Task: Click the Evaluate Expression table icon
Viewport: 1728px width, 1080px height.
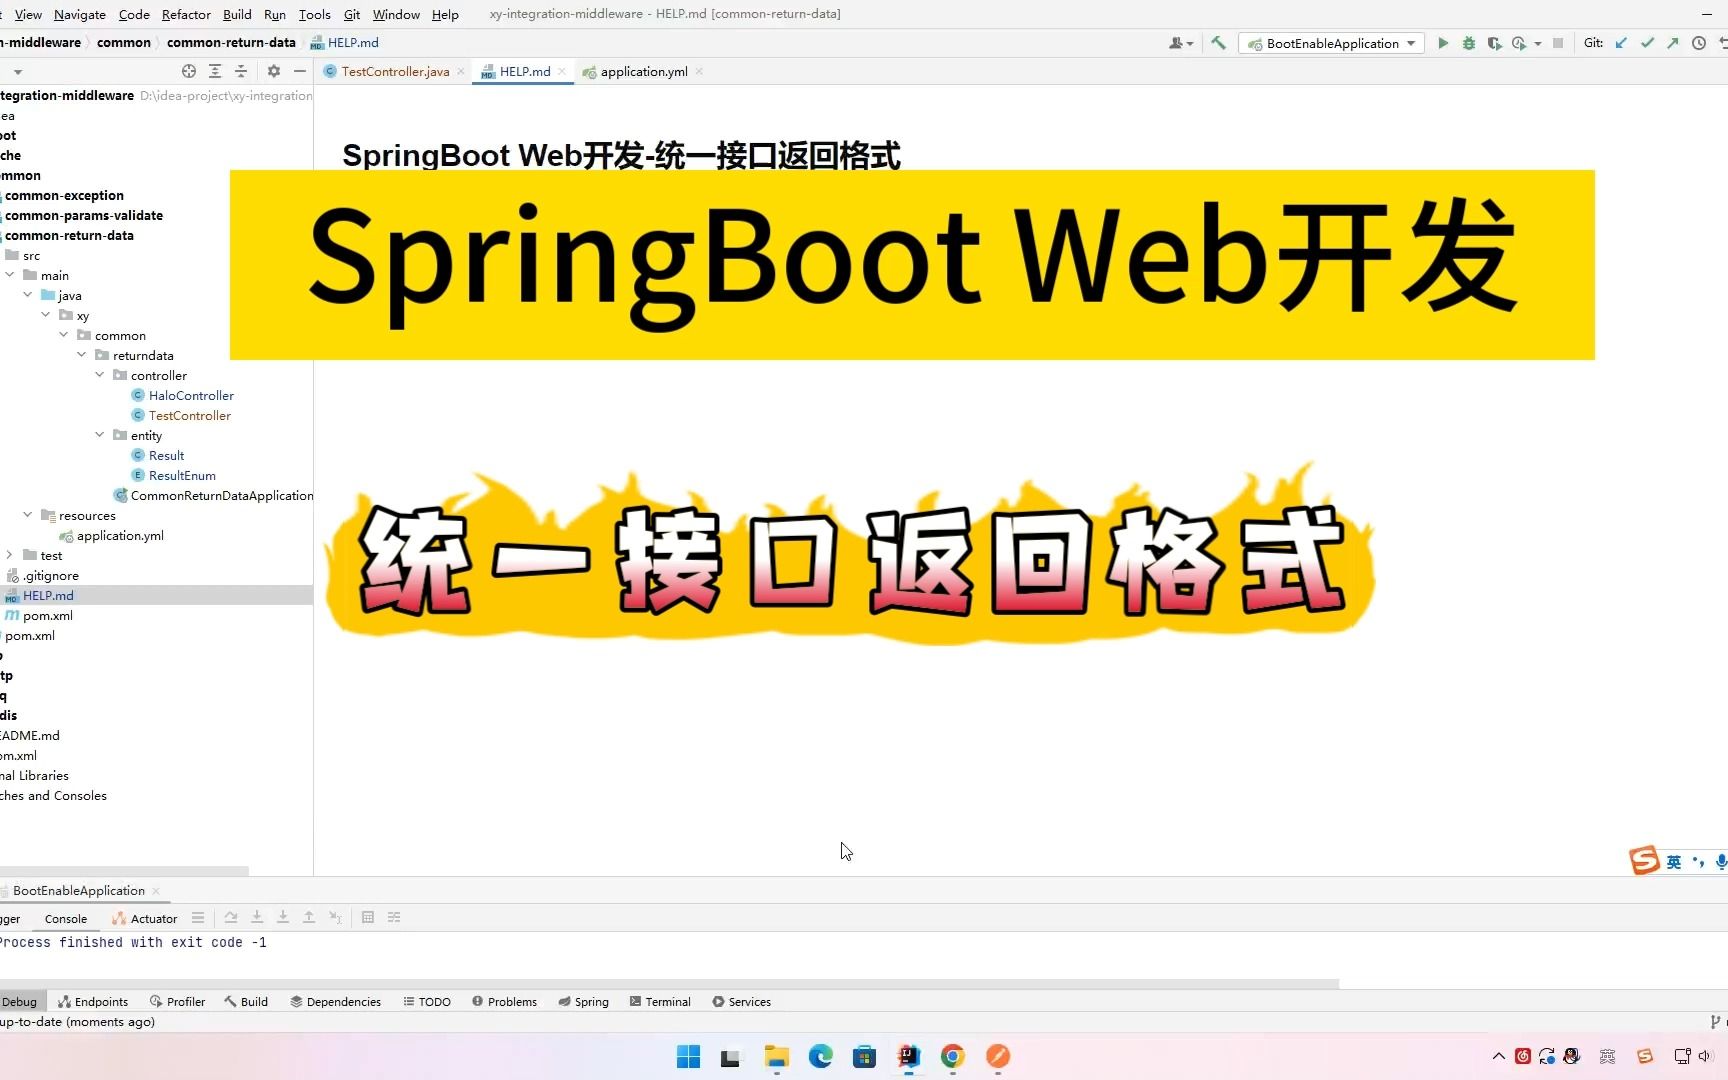Action: (368, 917)
